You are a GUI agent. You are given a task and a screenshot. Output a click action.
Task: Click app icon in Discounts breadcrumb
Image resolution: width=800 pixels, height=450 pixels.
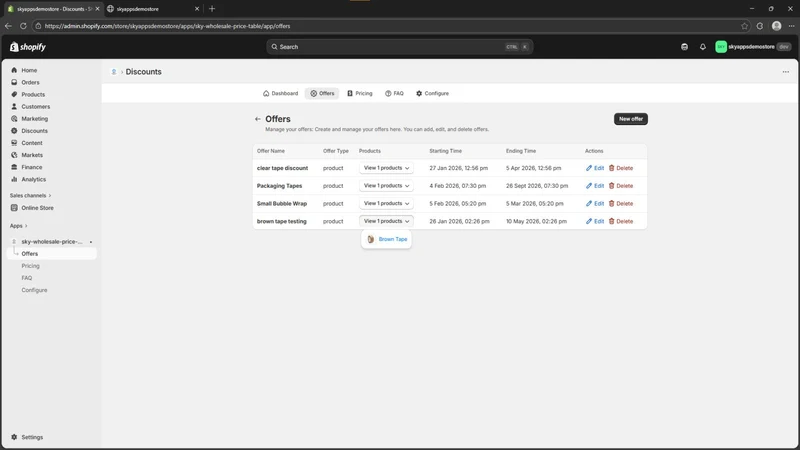114,72
